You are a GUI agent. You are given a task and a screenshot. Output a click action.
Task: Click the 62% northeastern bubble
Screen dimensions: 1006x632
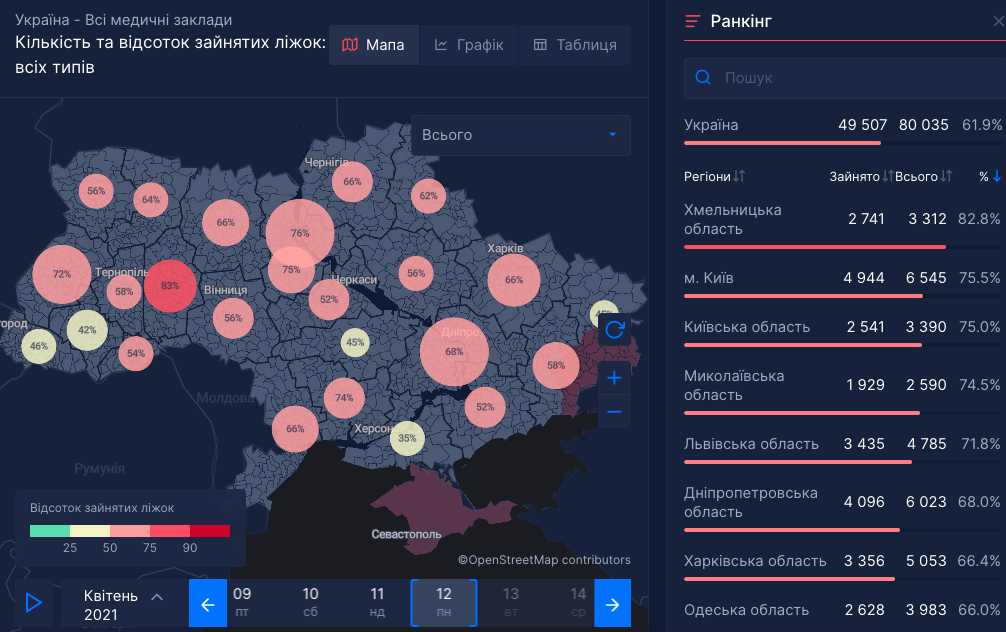click(x=429, y=196)
